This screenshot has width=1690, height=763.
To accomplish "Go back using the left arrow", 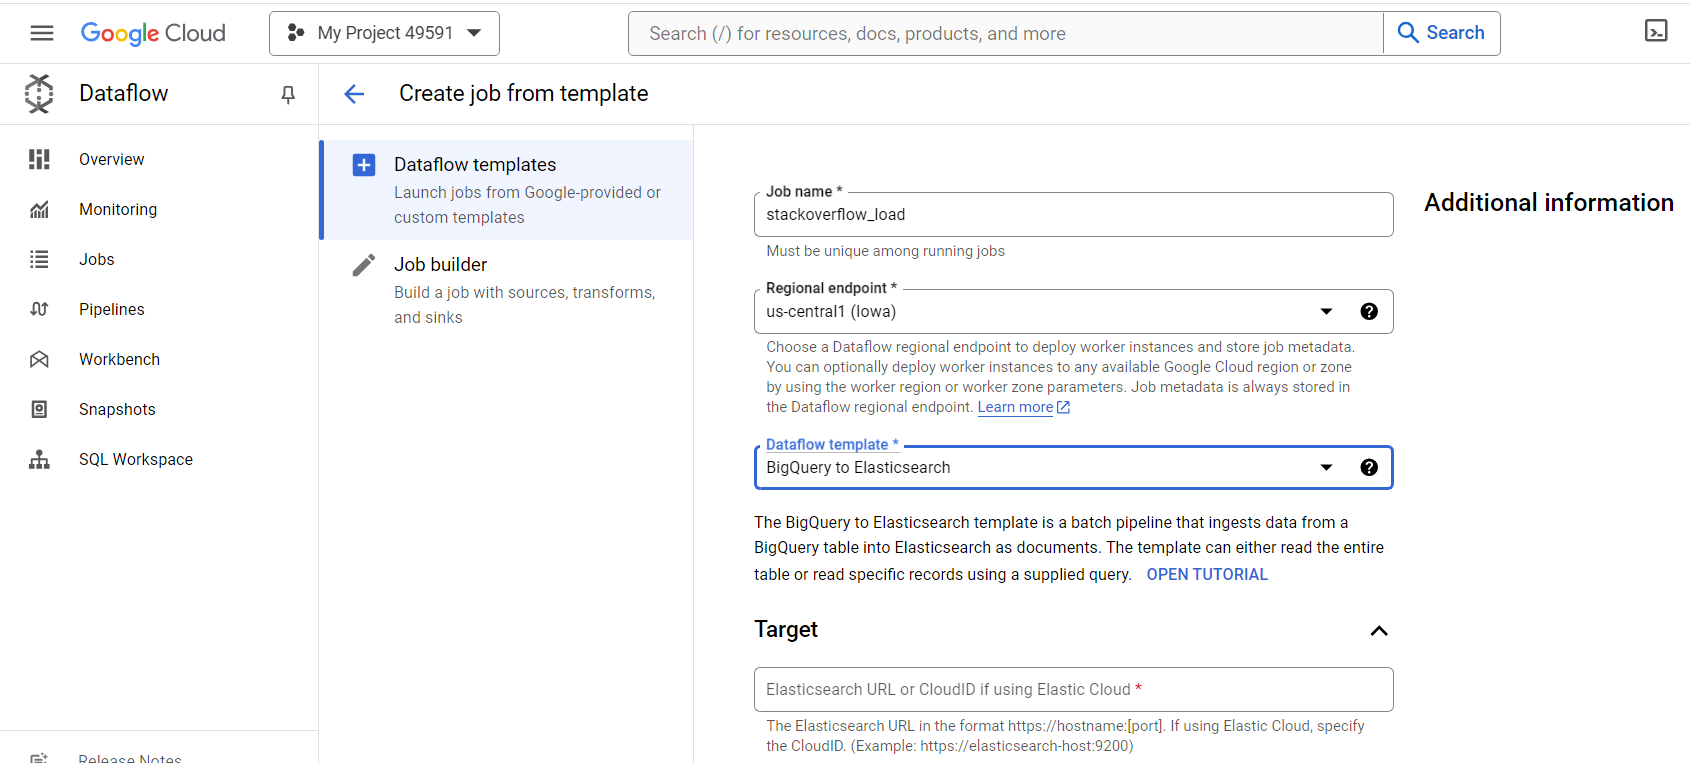I will [354, 94].
